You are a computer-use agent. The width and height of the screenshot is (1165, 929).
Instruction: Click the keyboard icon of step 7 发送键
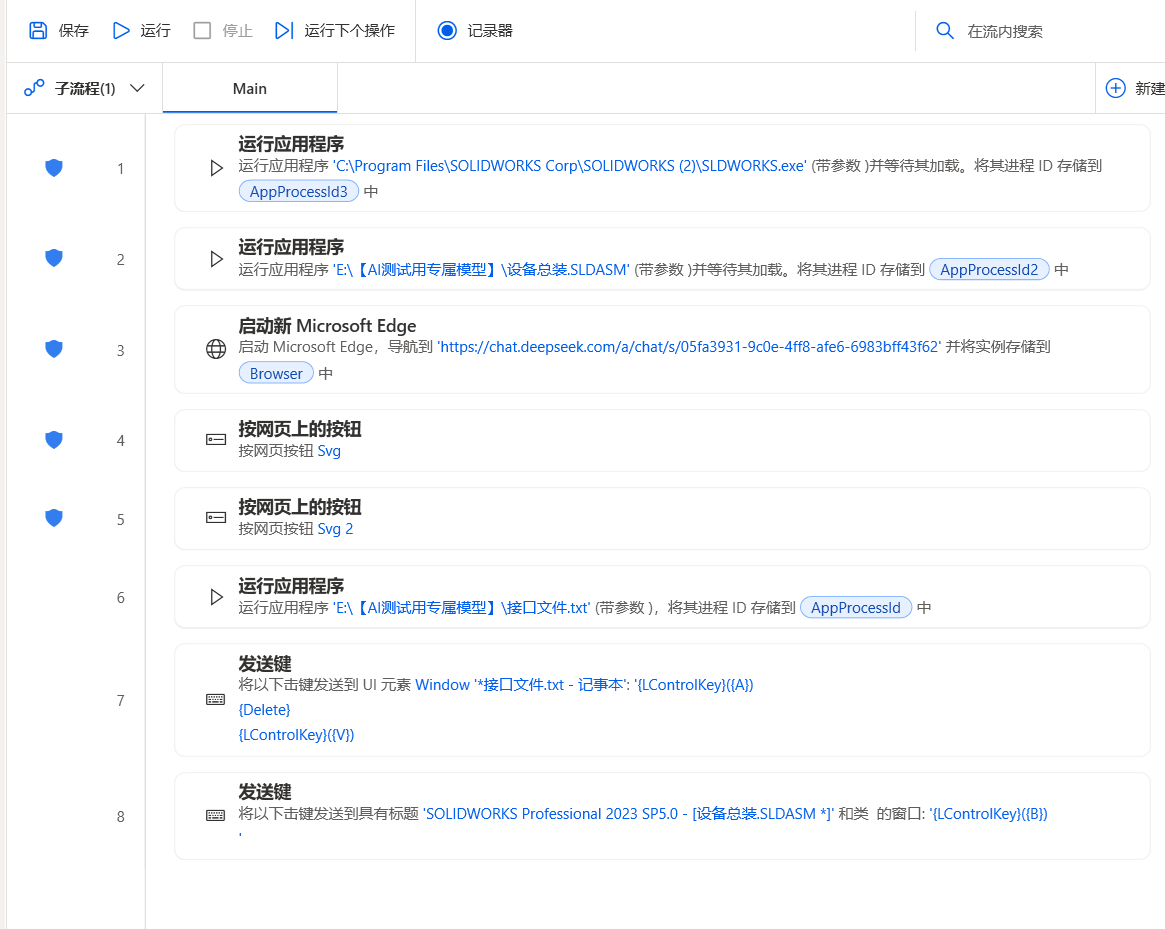tap(215, 700)
